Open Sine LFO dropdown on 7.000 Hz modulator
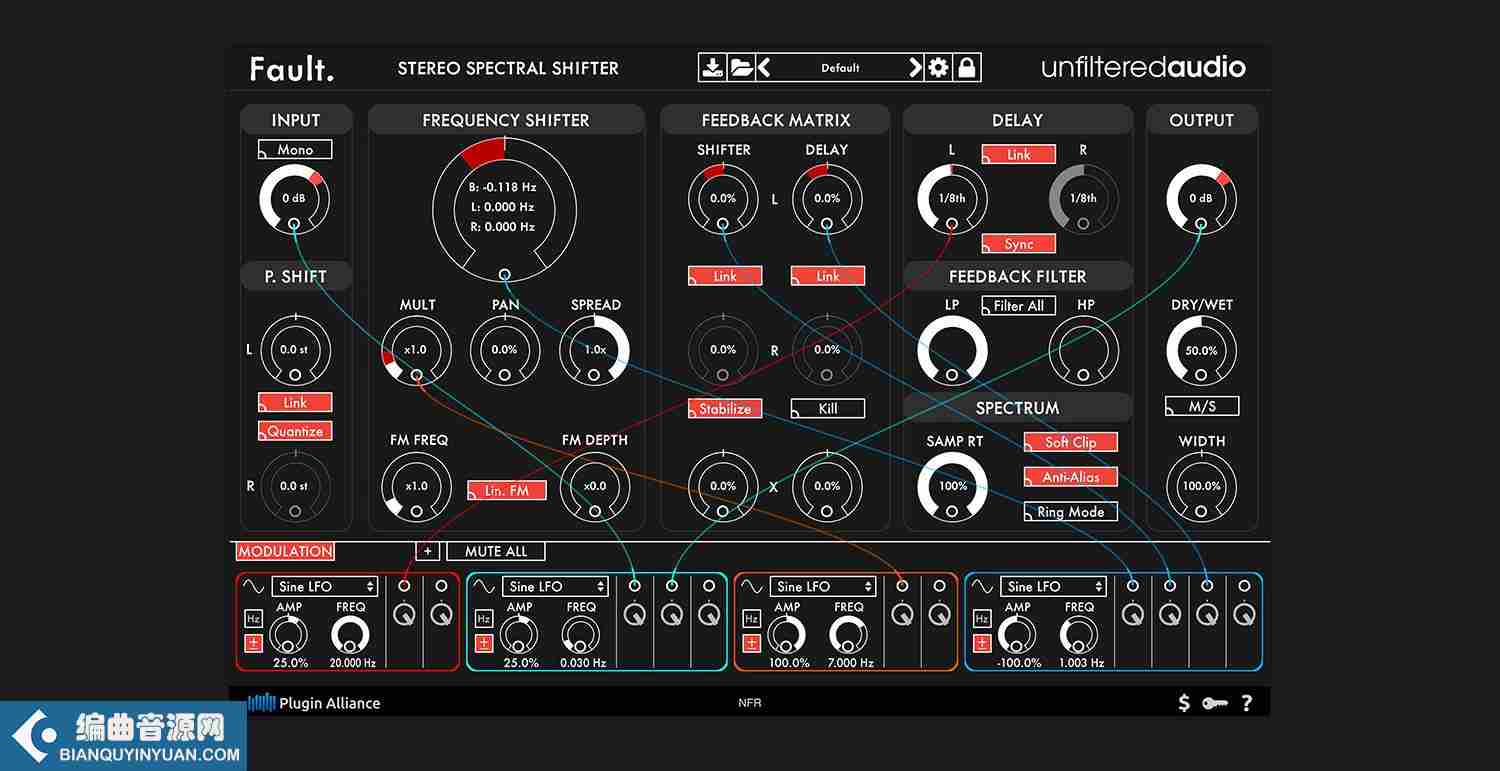This screenshot has width=1500, height=771. click(823, 586)
